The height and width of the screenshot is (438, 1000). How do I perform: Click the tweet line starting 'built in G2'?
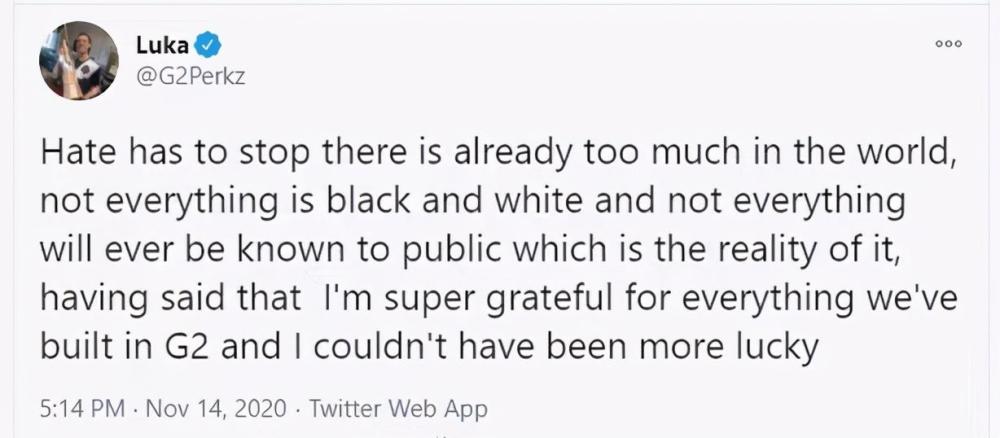tap(429, 347)
